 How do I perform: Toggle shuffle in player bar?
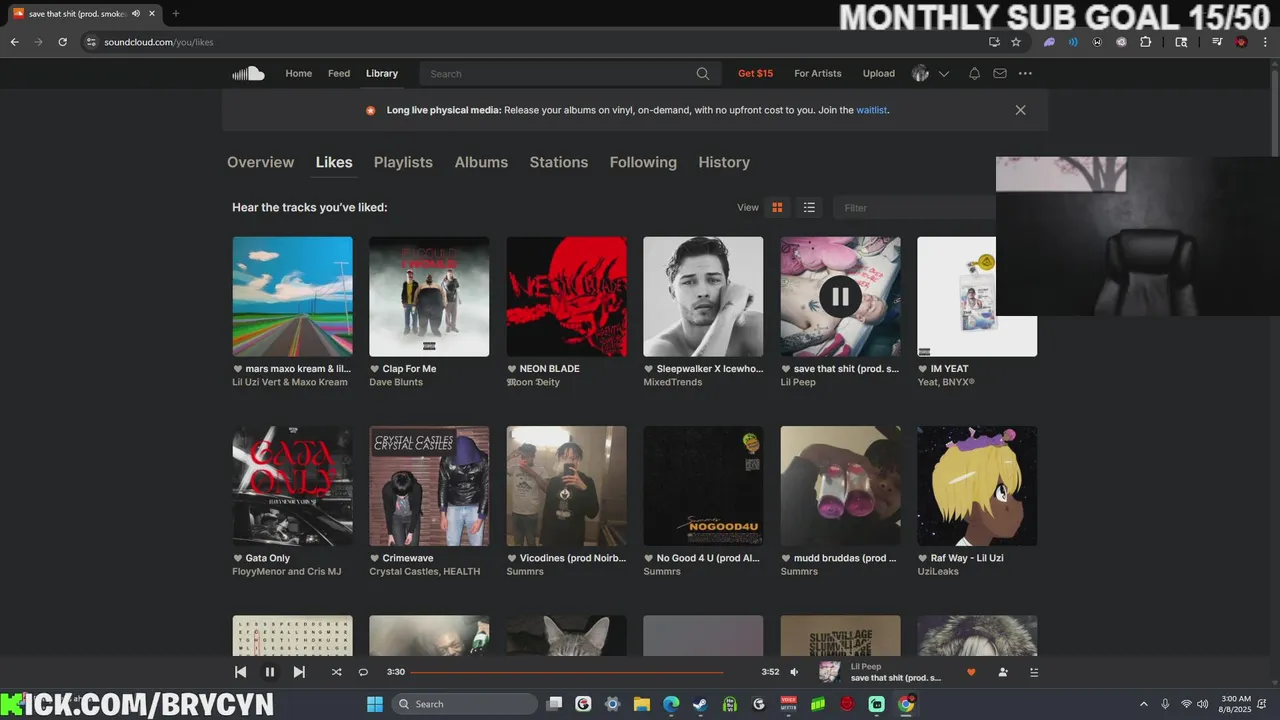336,672
